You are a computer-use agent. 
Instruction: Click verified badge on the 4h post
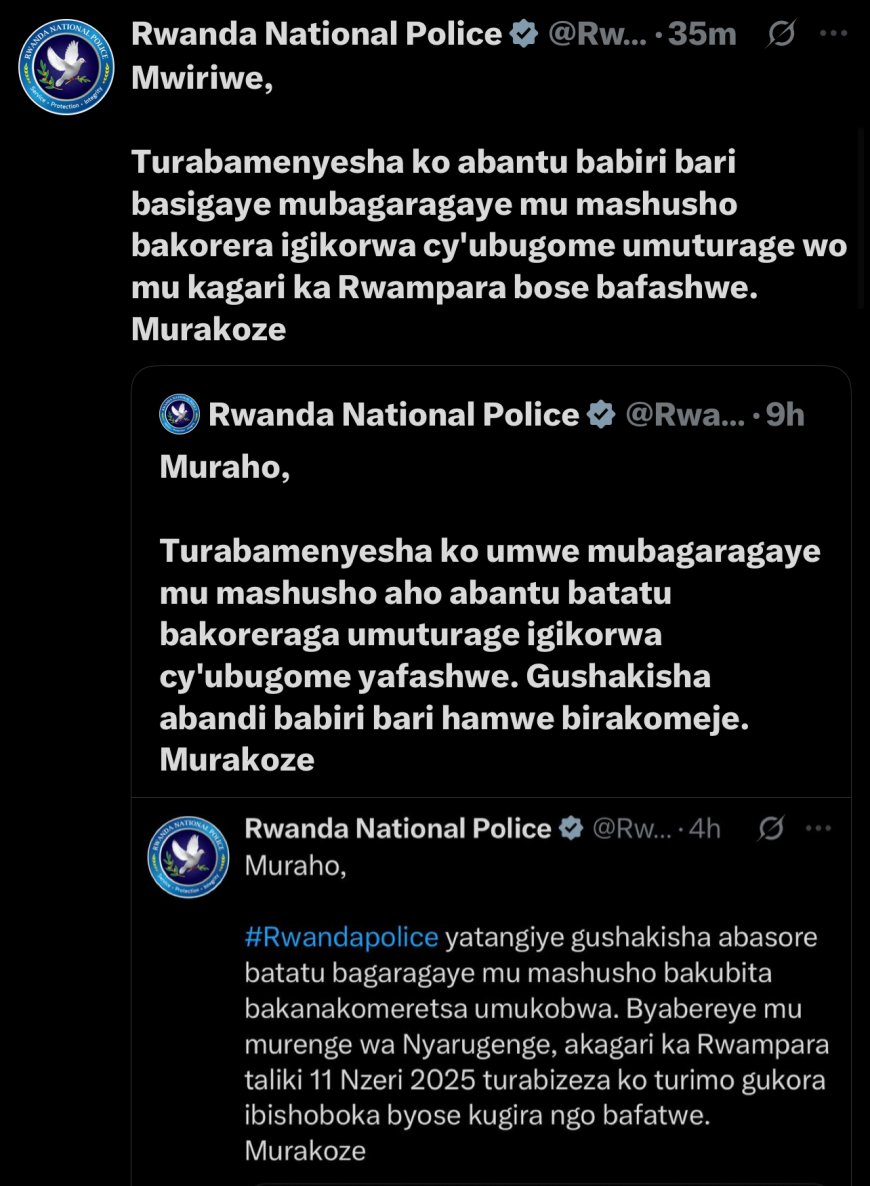[x=570, y=828]
